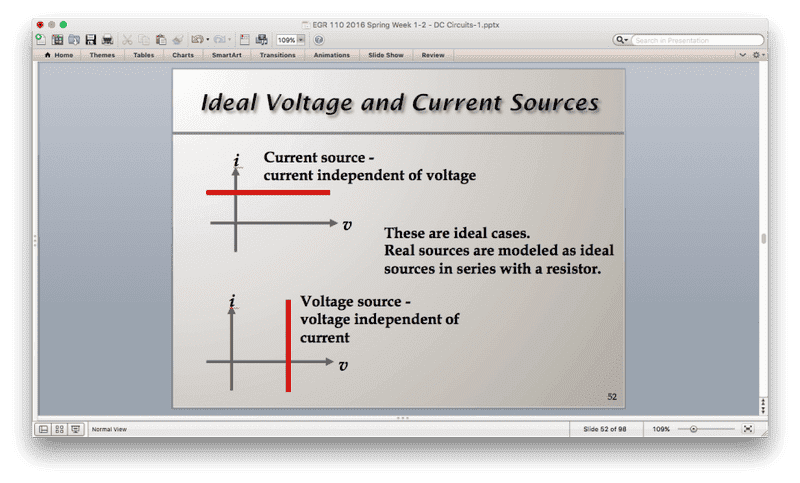Open the Help question mark icon
This screenshot has height=483, width=800.
318,40
